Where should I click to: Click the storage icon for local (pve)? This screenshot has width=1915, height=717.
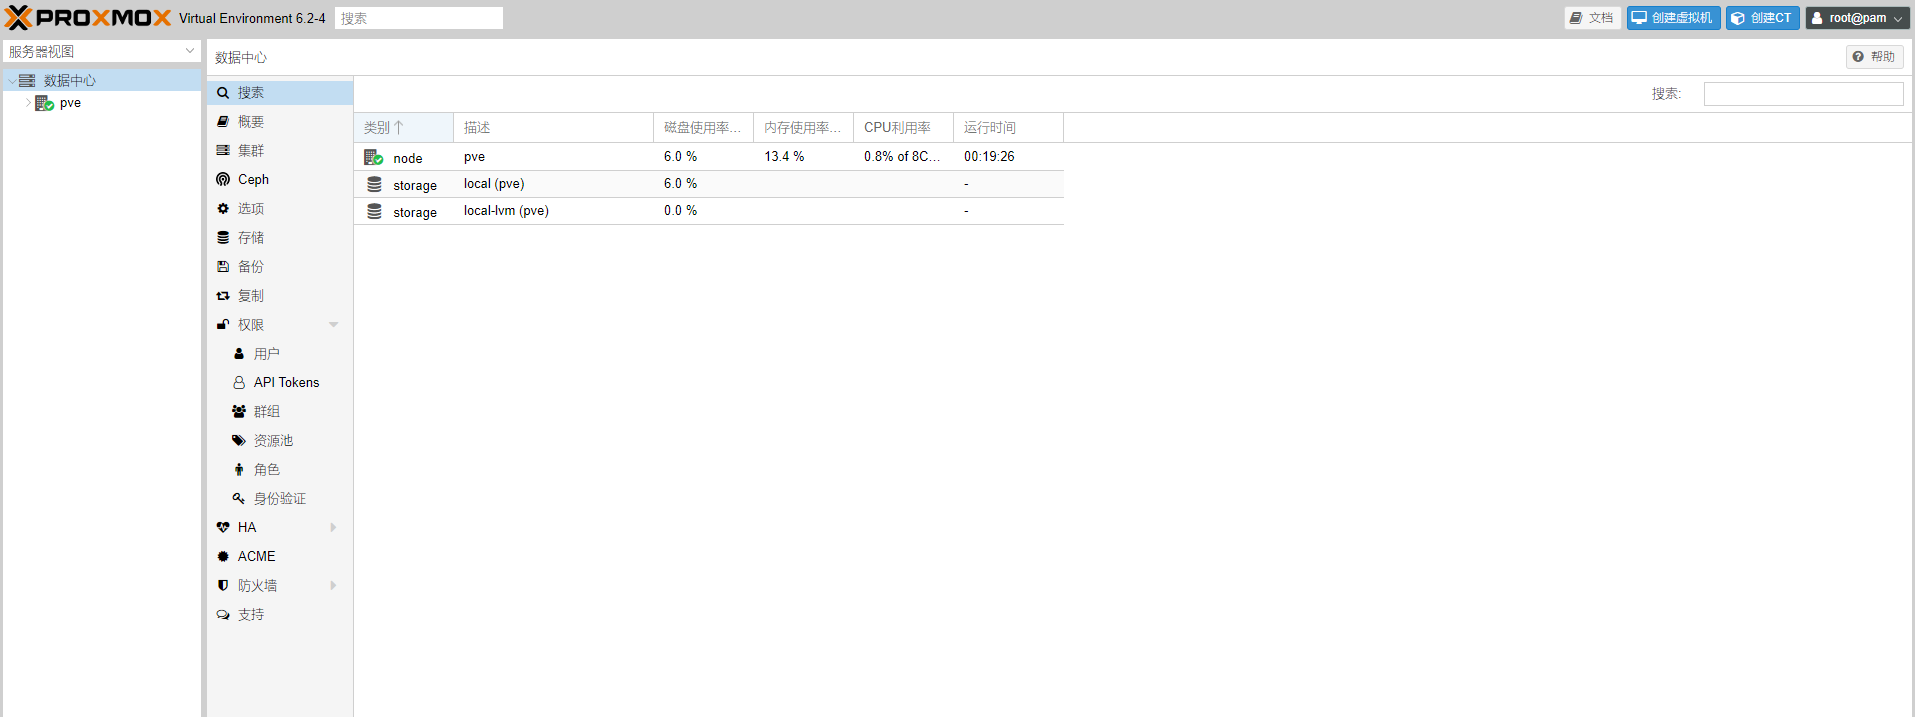tap(374, 185)
